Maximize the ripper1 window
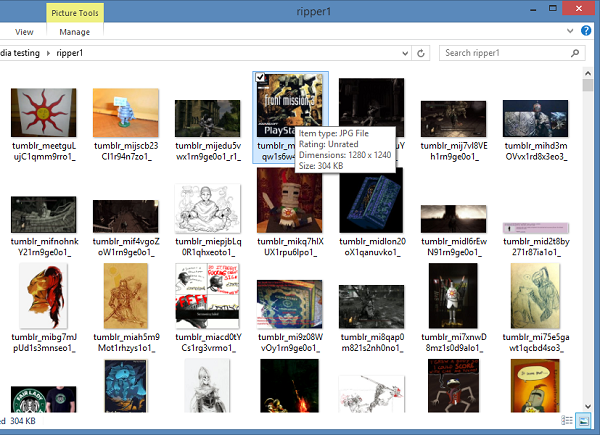The height and width of the screenshot is (435, 600). [x=553, y=8]
